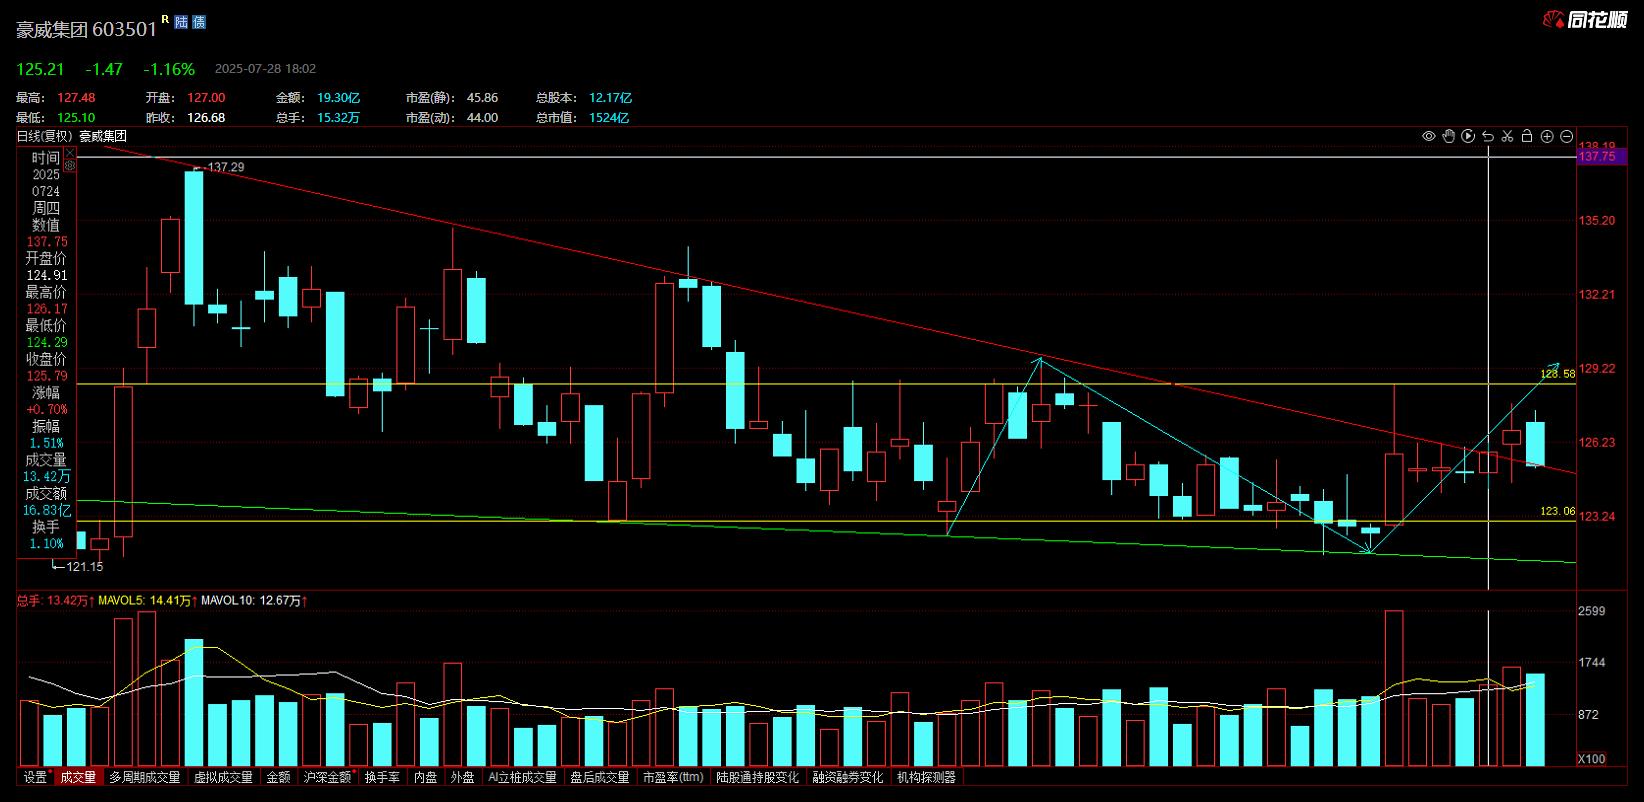The height and width of the screenshot is (802, 1644).
Task: Click the 陆 badge next to stock code
Action: coord(181,22)
